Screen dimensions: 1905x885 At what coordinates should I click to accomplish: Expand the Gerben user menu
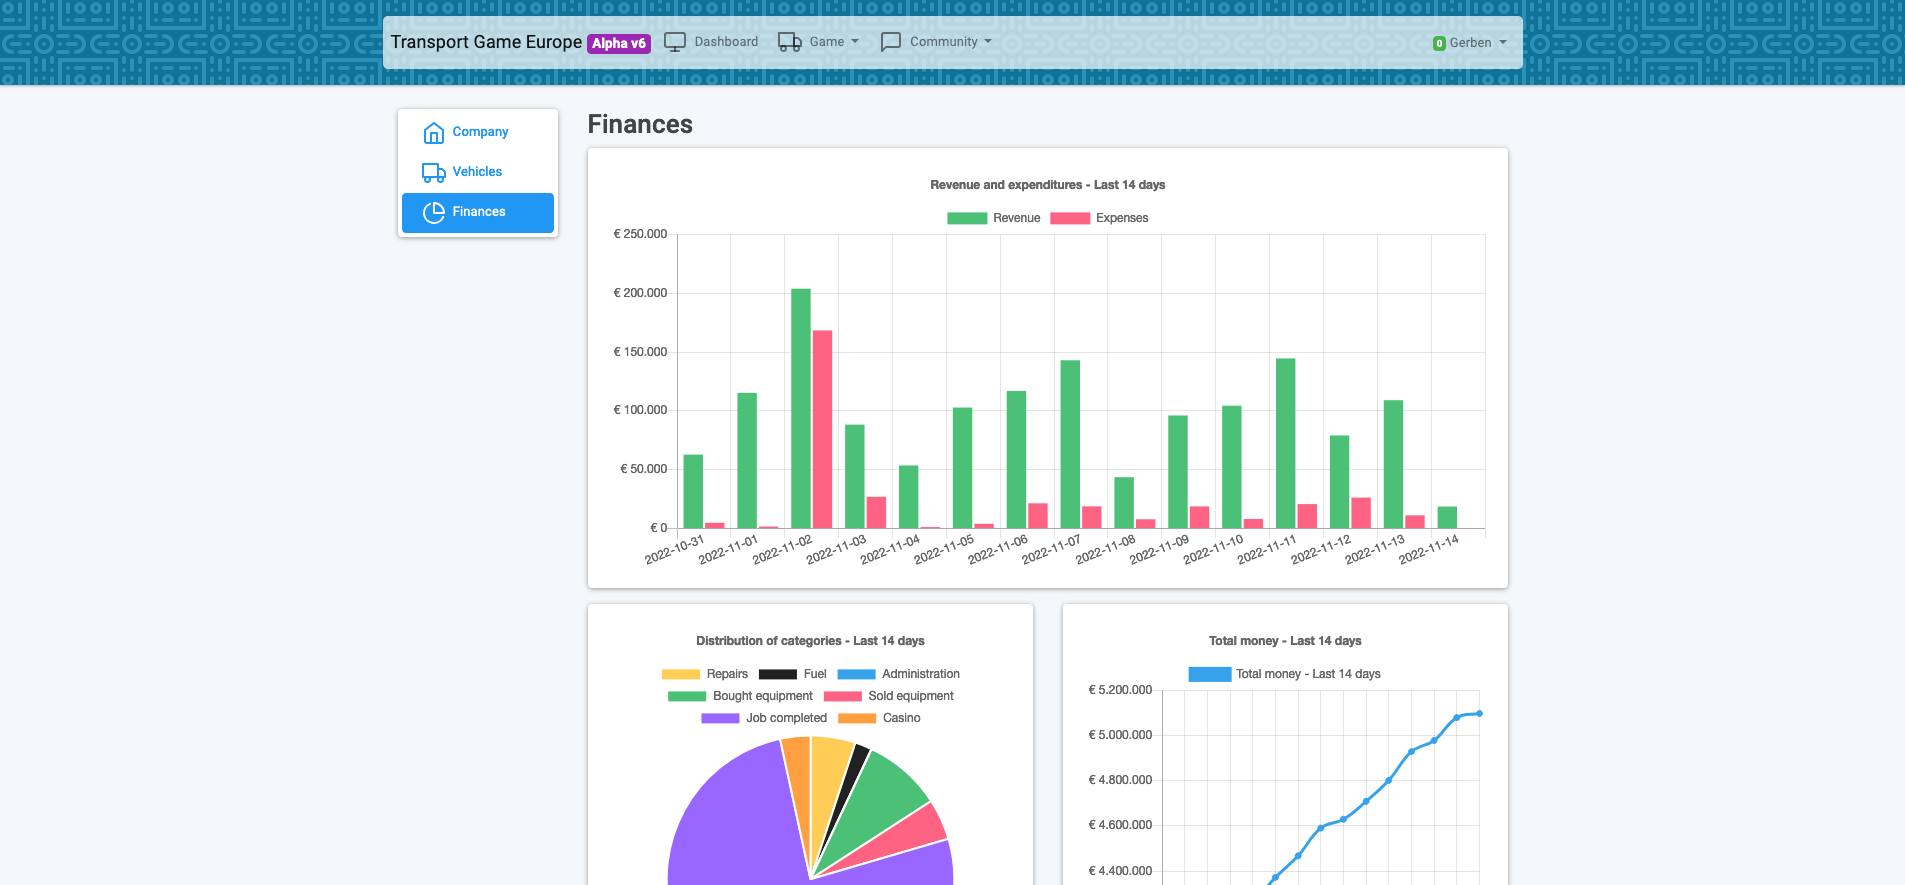pyautogui.click(x=1469, y=43)
